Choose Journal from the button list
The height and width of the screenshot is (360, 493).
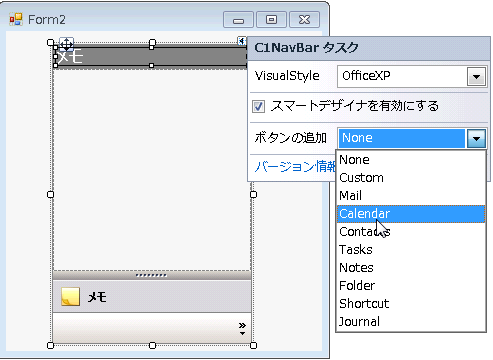pyautogui.click(x=411, y=322)
